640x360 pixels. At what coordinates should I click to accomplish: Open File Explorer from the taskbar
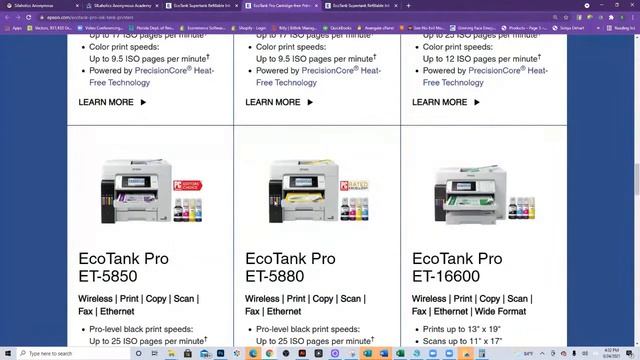(x=171, y=353)
